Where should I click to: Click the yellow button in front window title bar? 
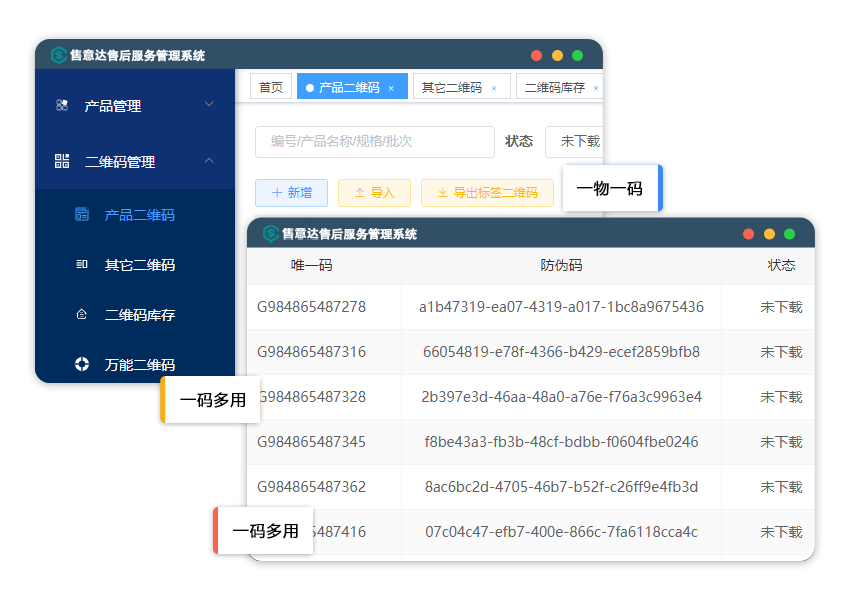[769, 234]
